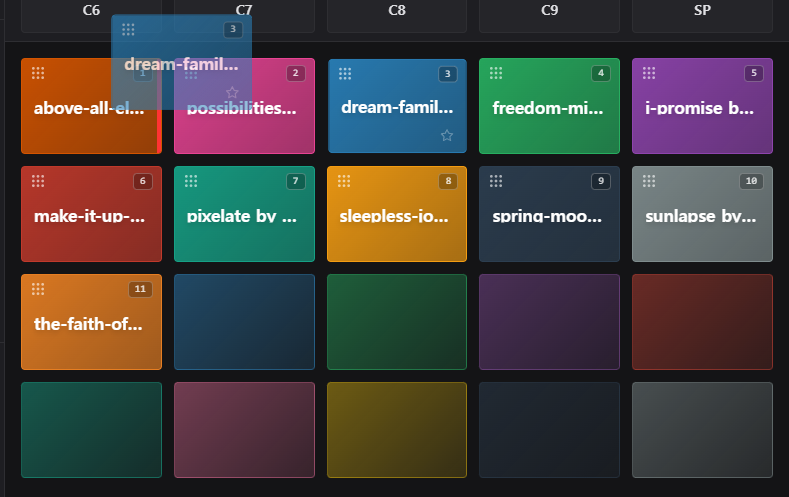Screen dimensions: 789x497
Task: Click the grip handle on the sunlapse pad
Action: [x=649, y=181]
